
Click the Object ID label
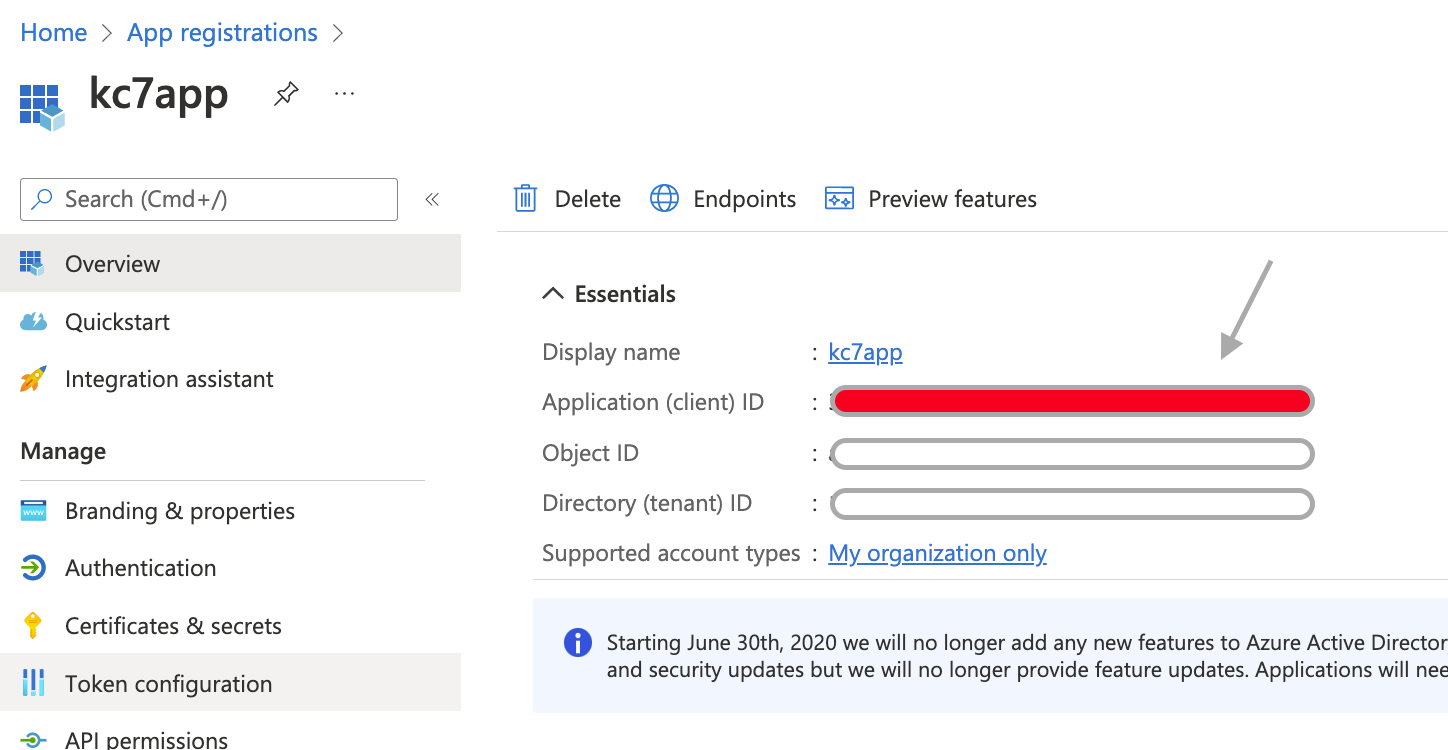590,453
